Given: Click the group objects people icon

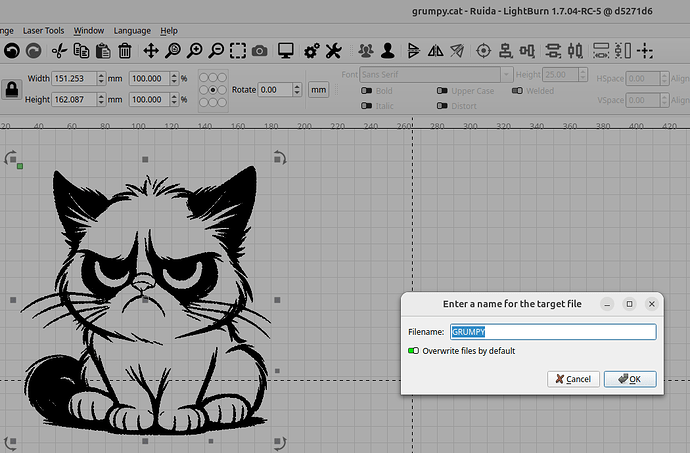Looking at the screenshot, I should (366, 51).
